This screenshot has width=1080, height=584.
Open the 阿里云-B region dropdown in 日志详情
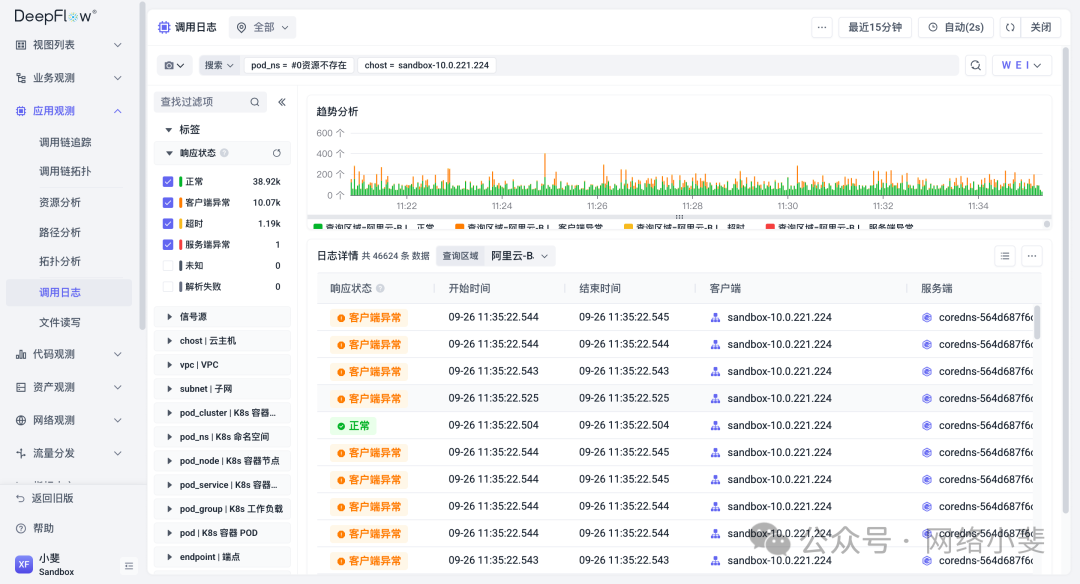[512, 256]
